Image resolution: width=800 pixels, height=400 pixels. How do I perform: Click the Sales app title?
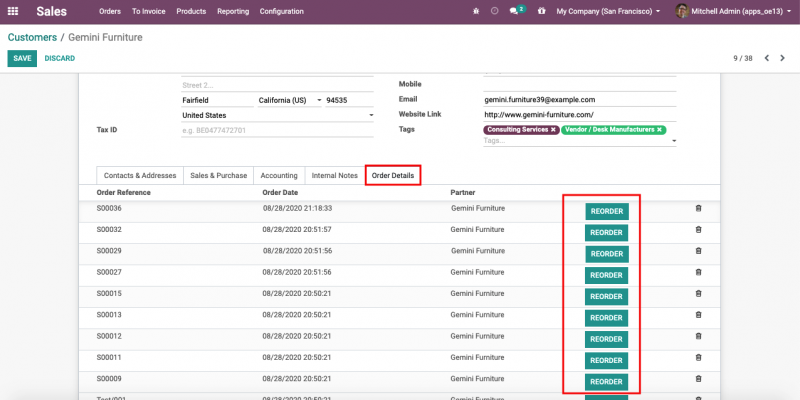(x=52, y=11)
